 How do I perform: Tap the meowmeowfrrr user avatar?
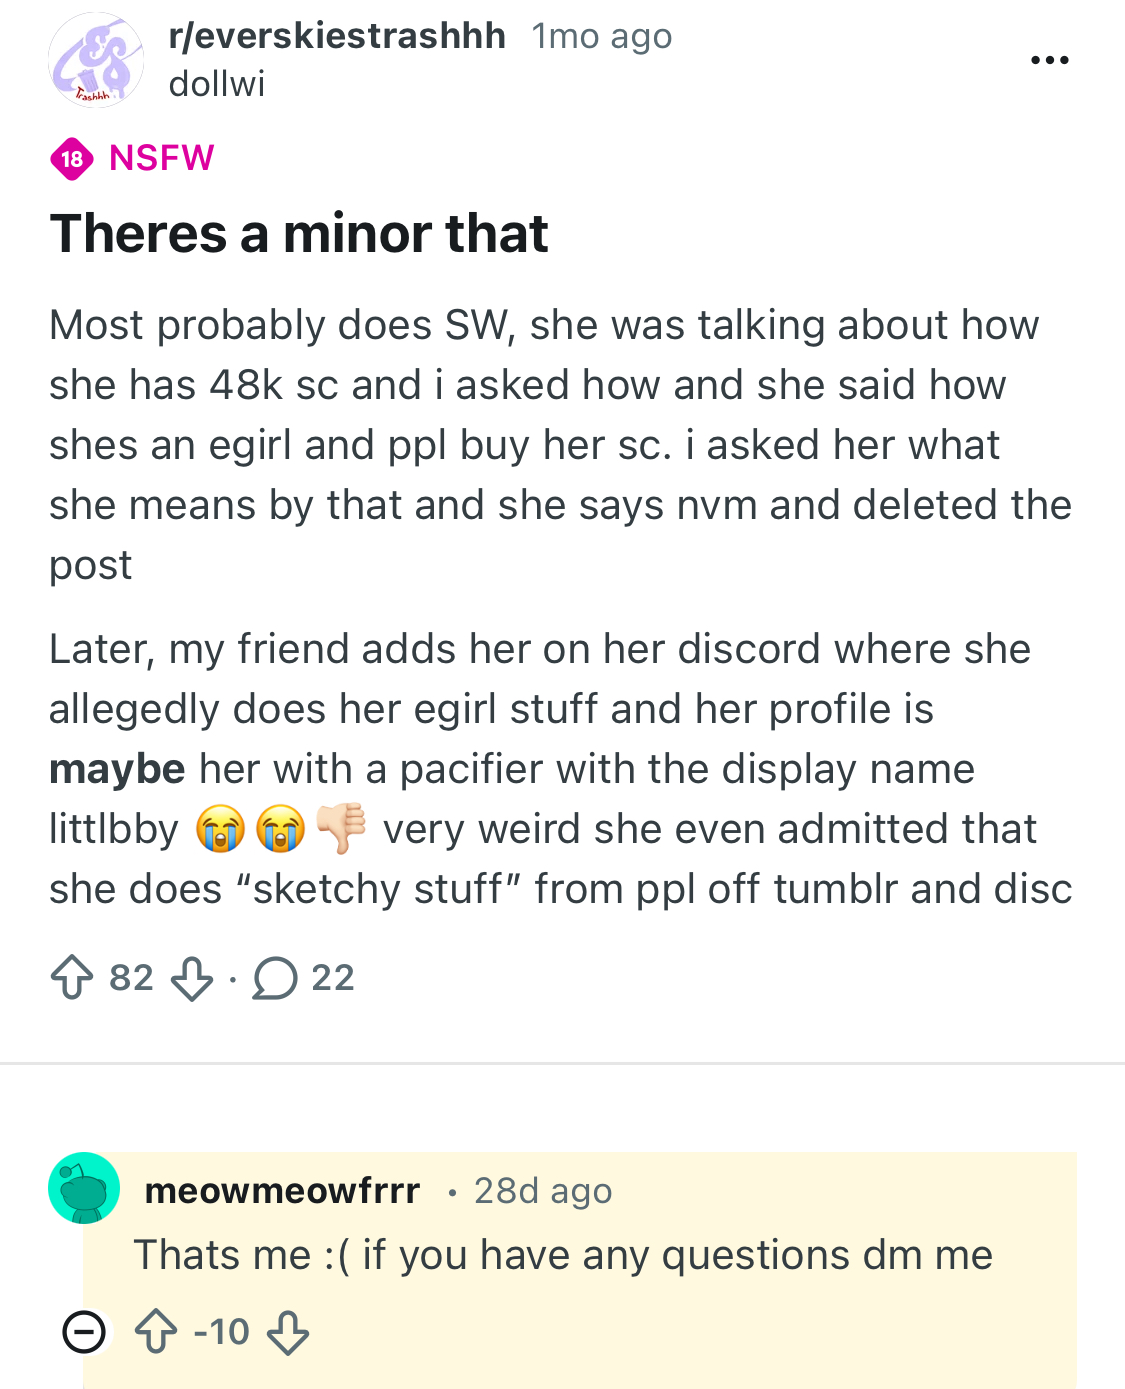[x=84, y=1188]
